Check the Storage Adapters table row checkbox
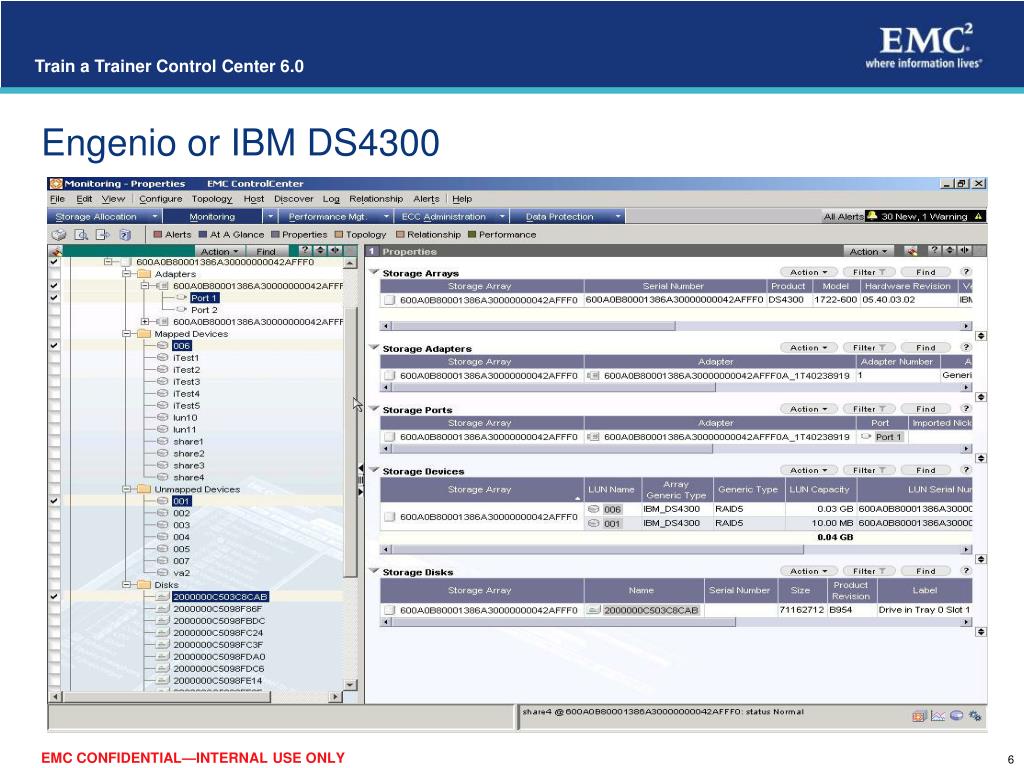1024x768 pixels. 390,376
